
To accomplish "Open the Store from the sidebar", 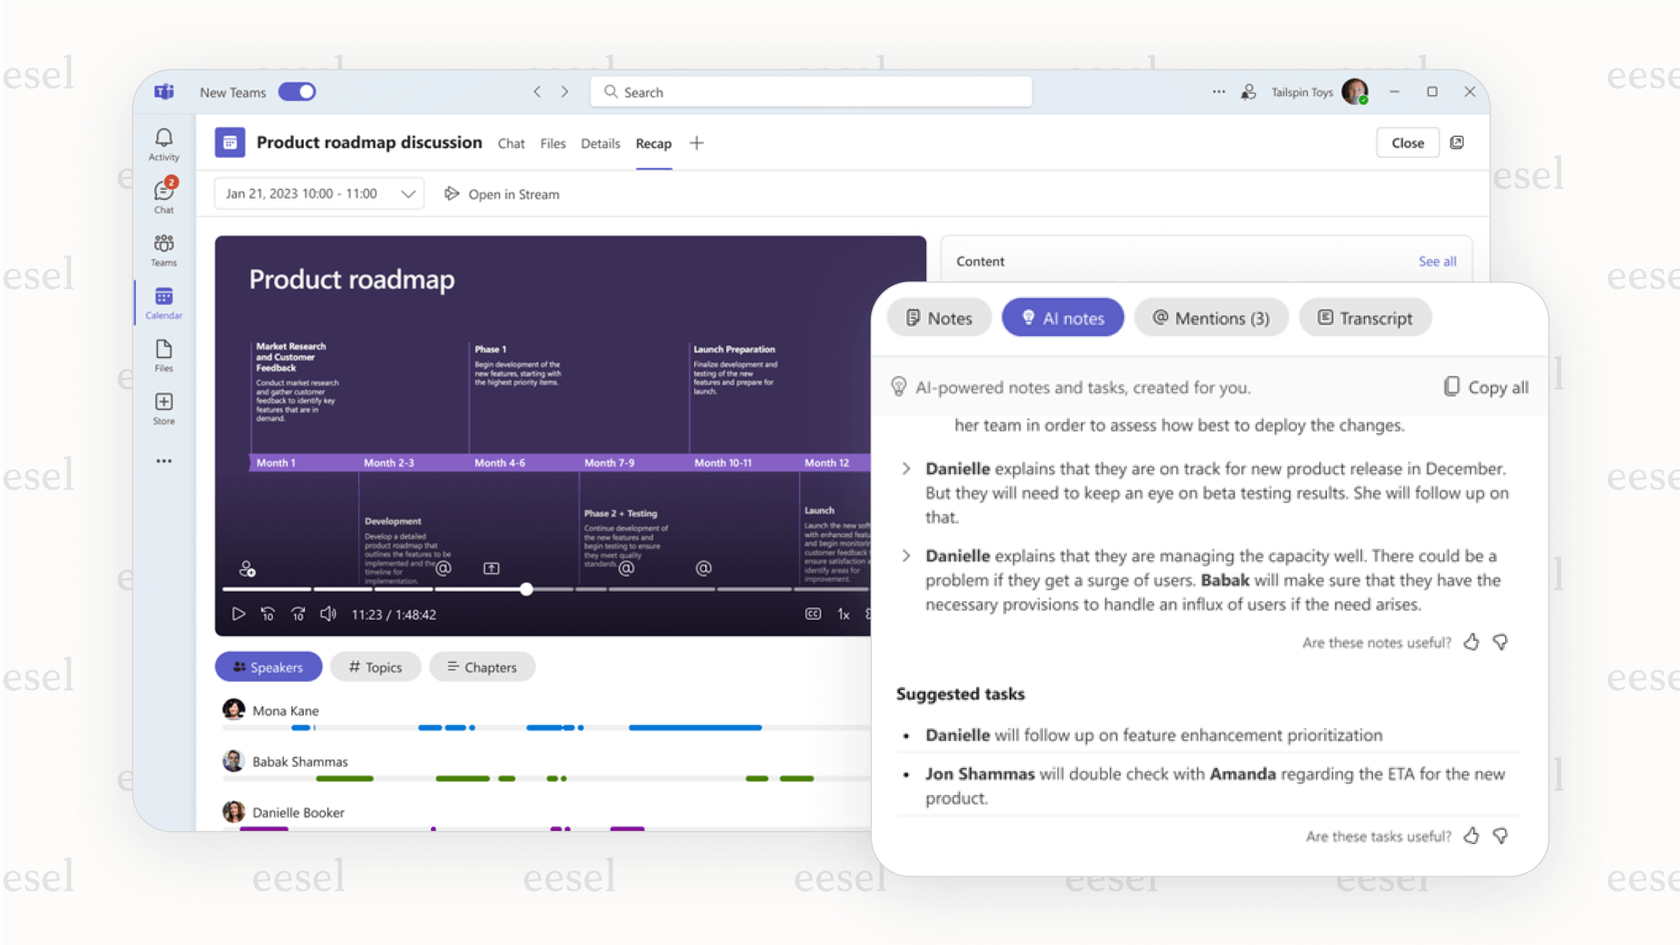I will point(163,406).
